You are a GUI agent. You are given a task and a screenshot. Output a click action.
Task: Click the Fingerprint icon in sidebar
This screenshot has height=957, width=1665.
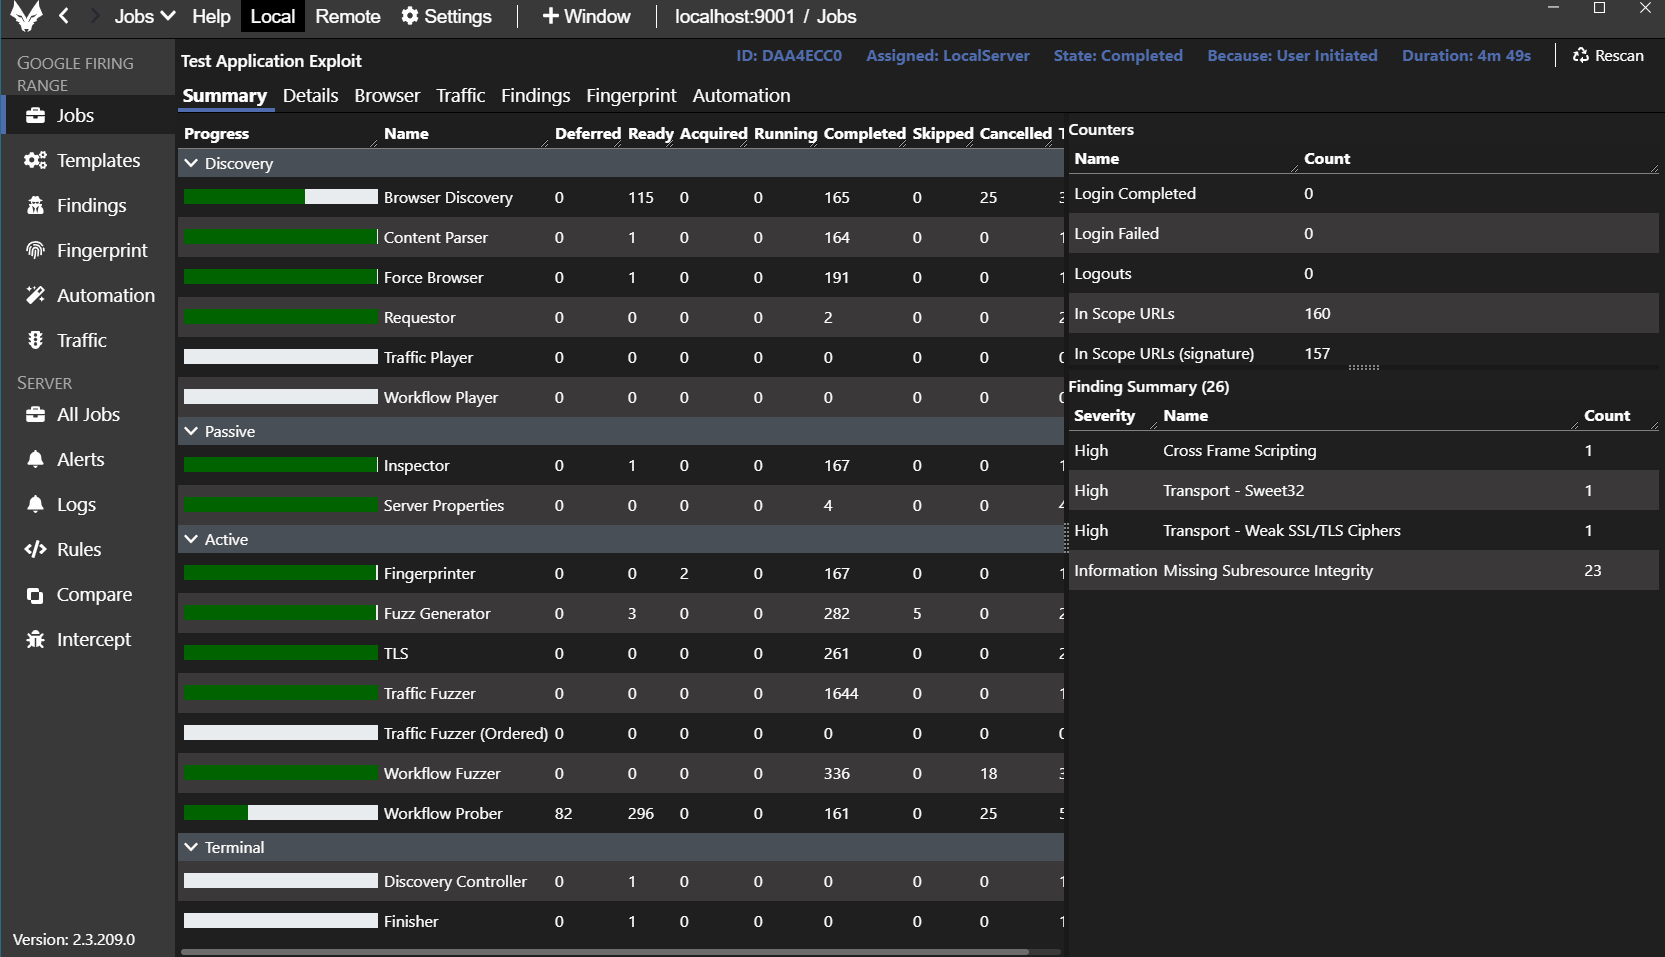[x=36, y=251]
